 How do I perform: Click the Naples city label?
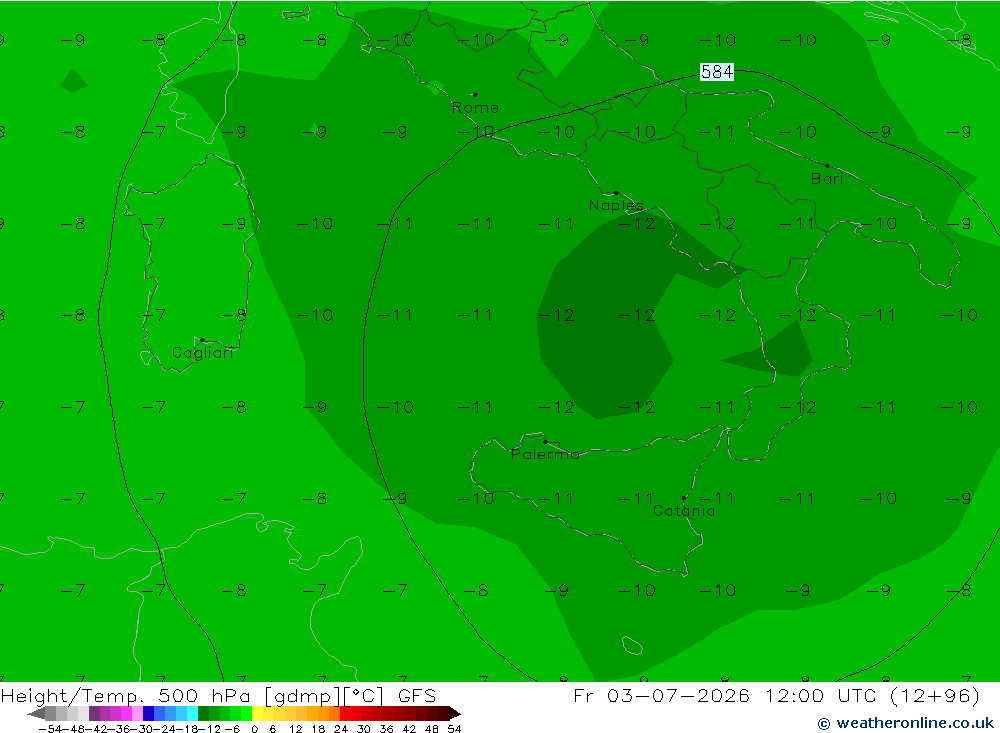pos(616,205)
